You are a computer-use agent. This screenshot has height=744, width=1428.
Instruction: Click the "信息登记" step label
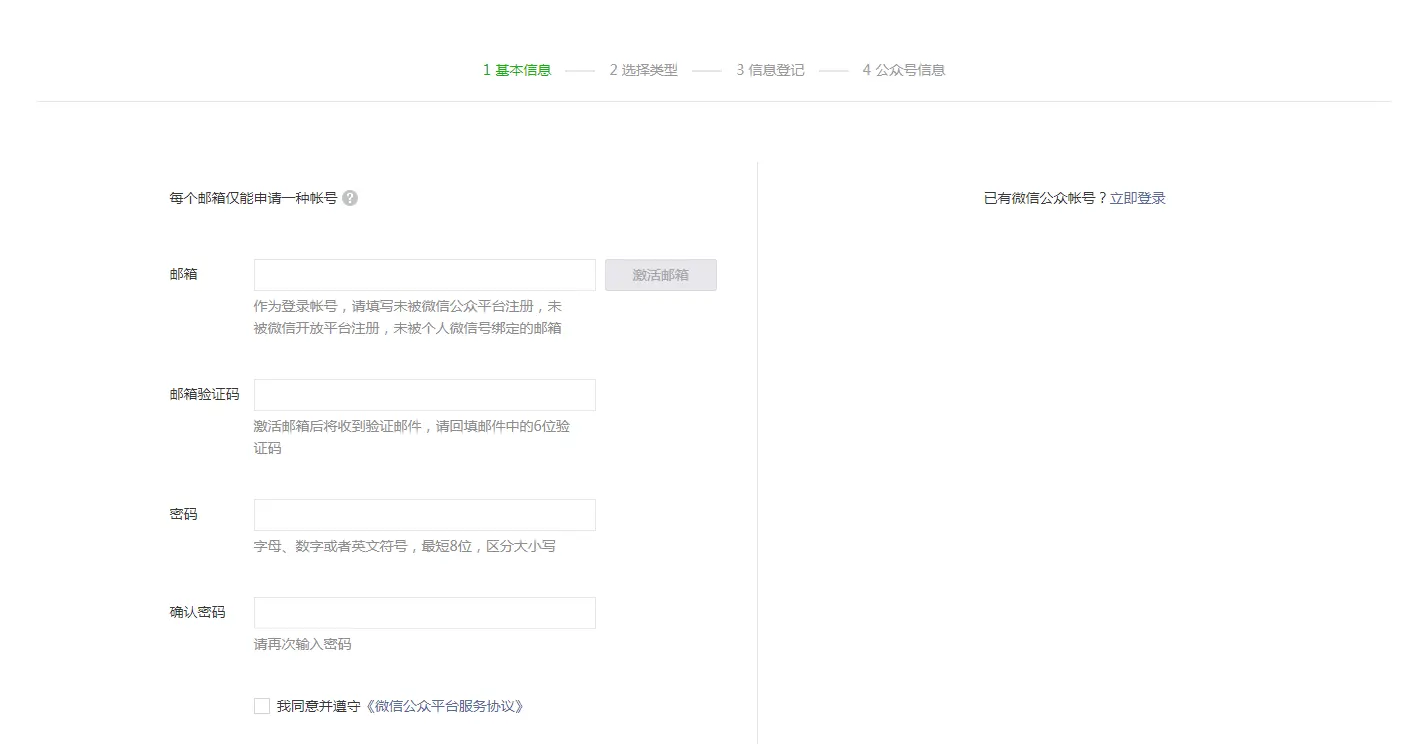[x=776, y=69]
